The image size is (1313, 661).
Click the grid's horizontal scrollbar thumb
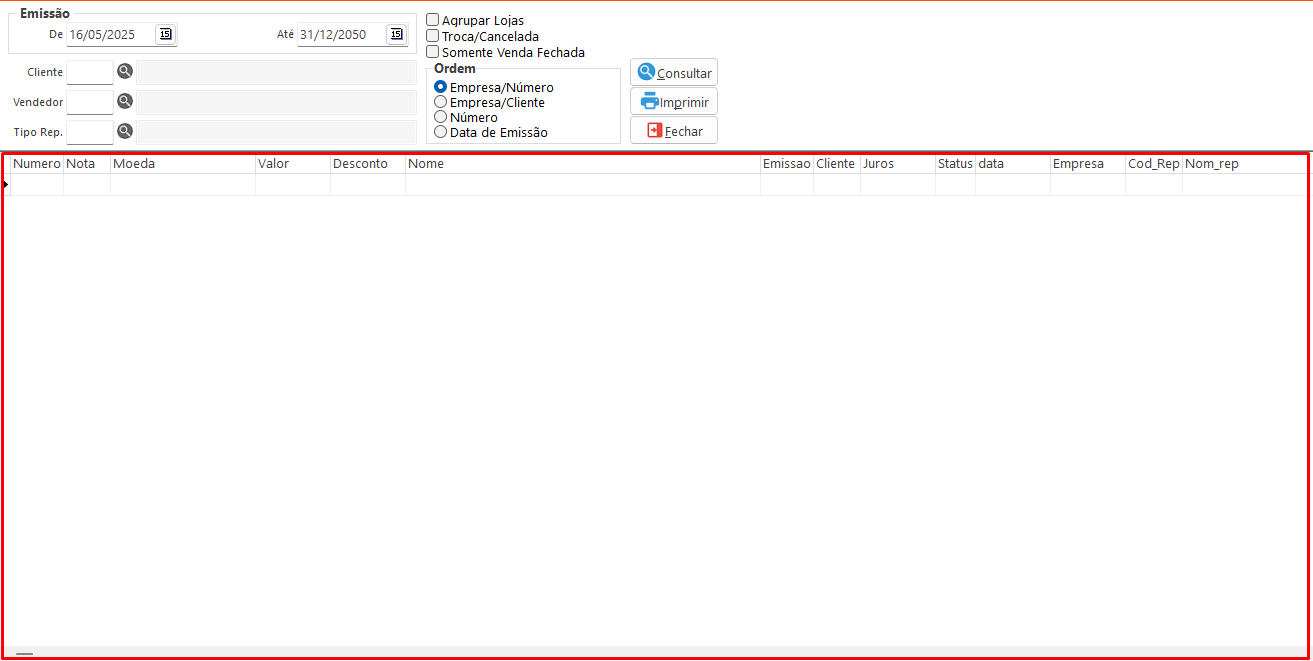click(24, 653)
